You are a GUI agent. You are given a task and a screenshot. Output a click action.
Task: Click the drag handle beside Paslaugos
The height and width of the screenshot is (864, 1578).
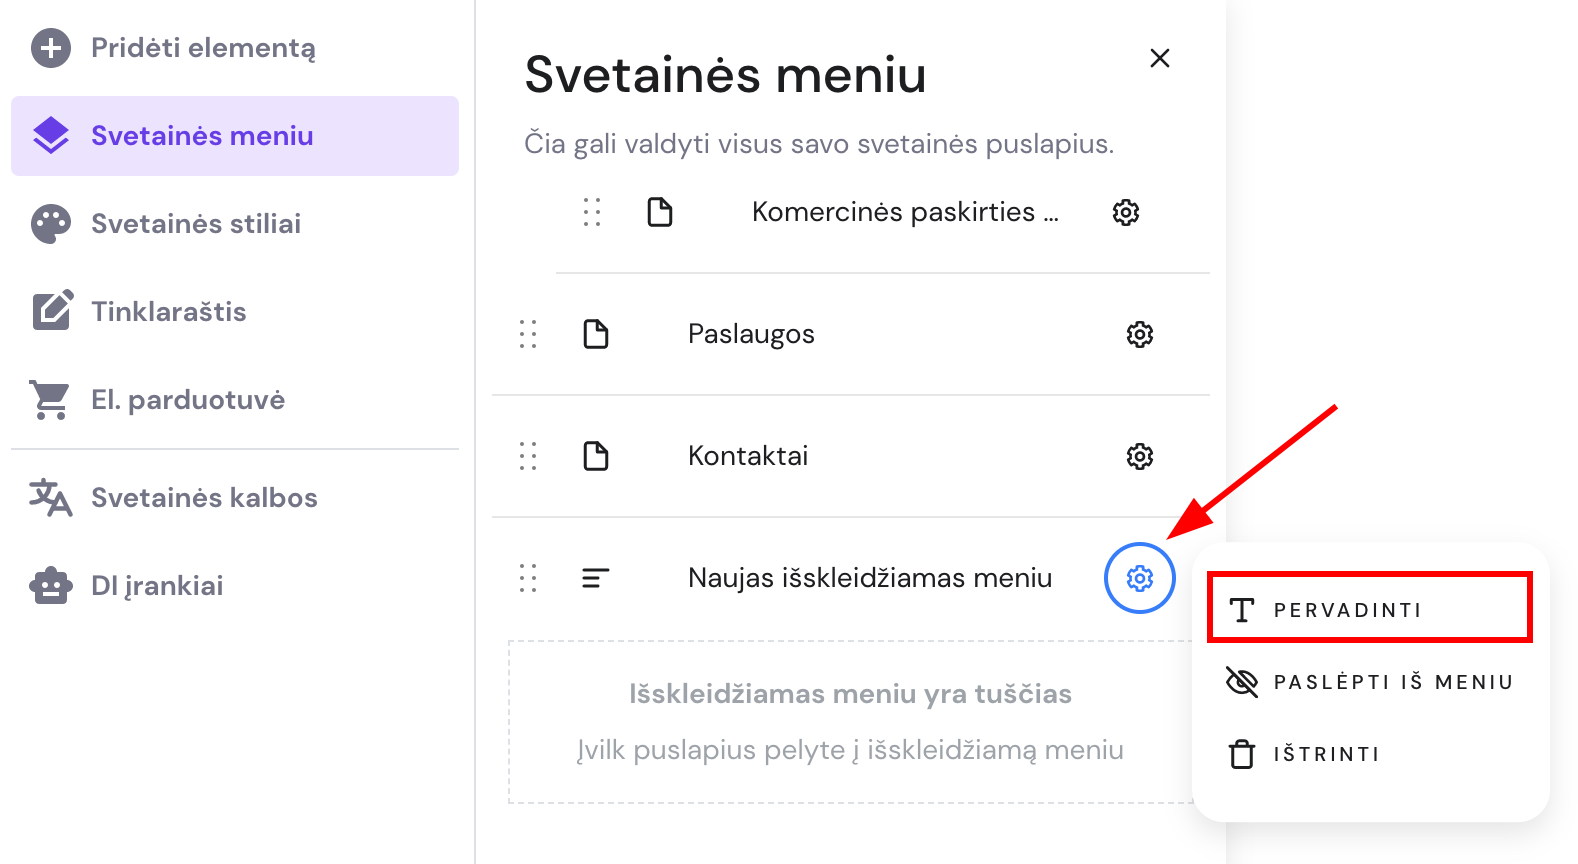[x=529, y=334]
